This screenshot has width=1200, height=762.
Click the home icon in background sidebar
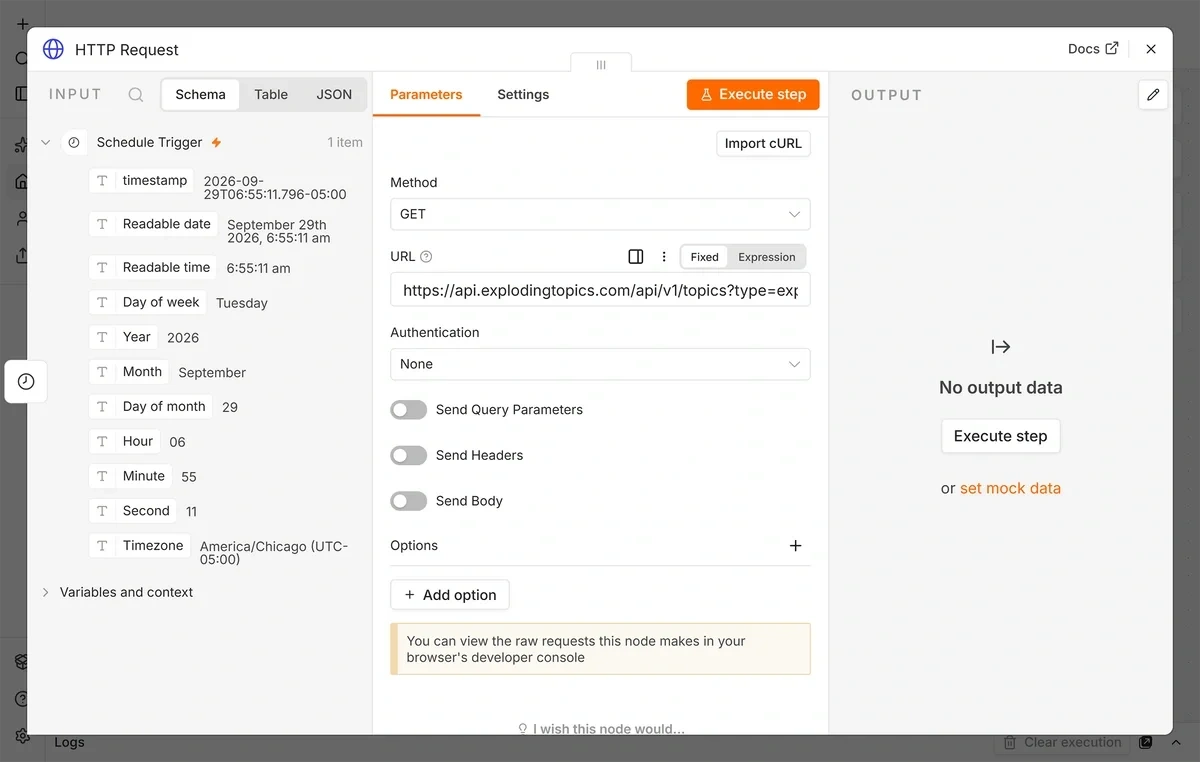[22, 182]
